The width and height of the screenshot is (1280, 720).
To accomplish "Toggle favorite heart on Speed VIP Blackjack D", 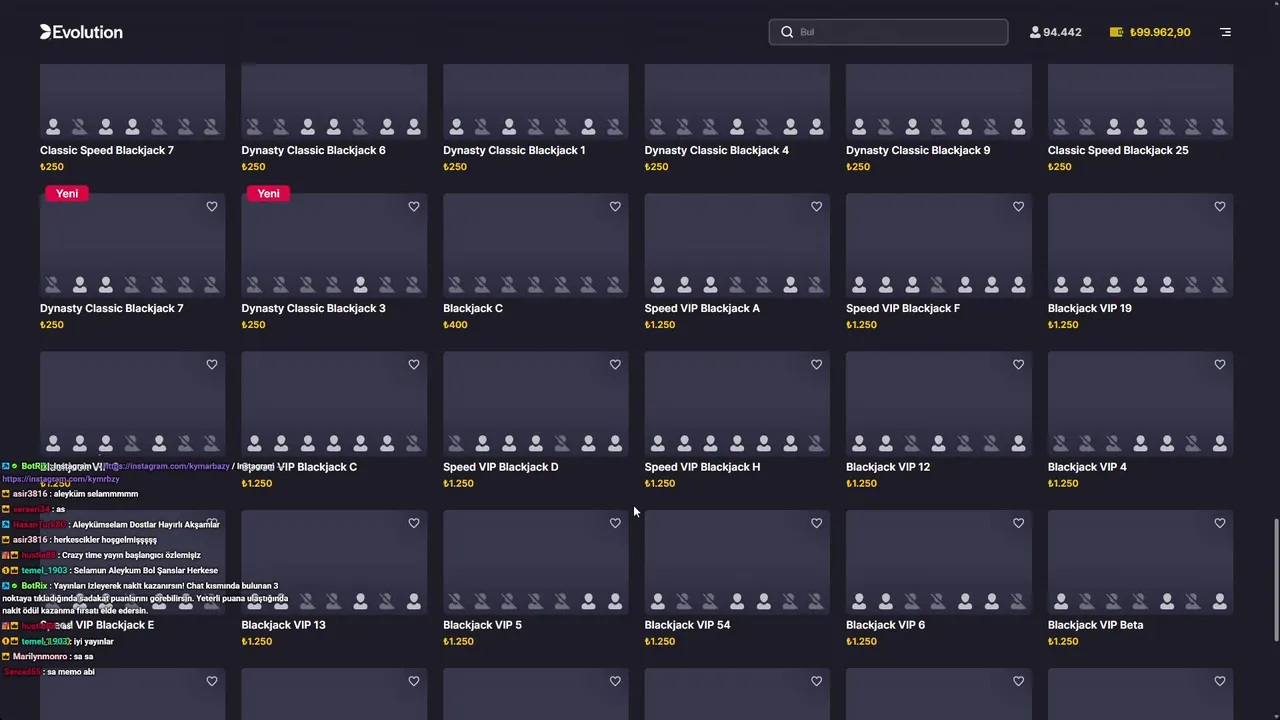I will click(x=615, y=365).
